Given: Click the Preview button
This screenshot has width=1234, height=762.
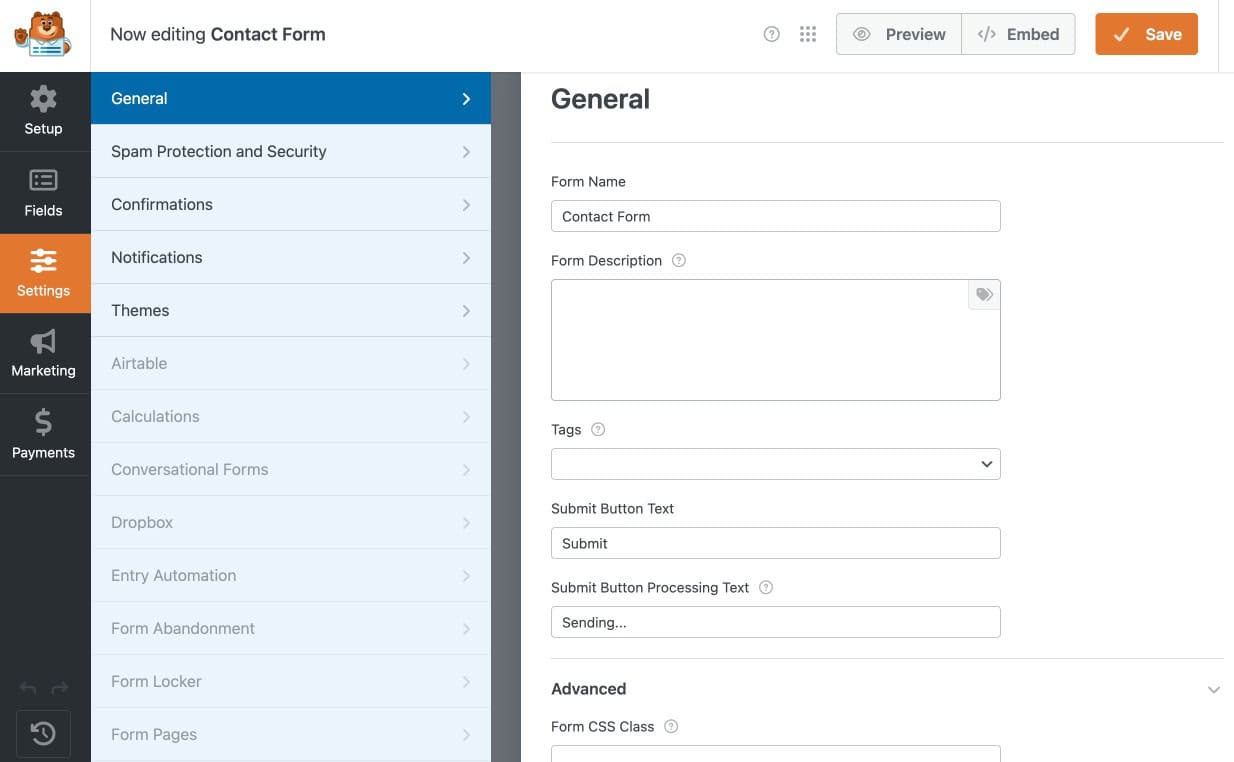Looking at the screenshot, I should pyautogui.click(x=899, y=34).
